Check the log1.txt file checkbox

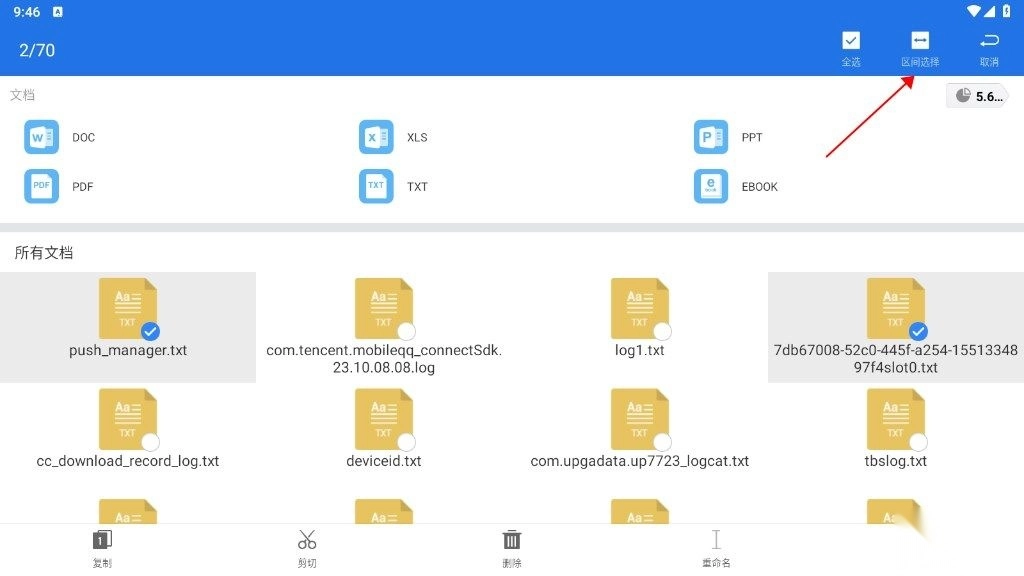pyautogui.click(x=662, y=331)
